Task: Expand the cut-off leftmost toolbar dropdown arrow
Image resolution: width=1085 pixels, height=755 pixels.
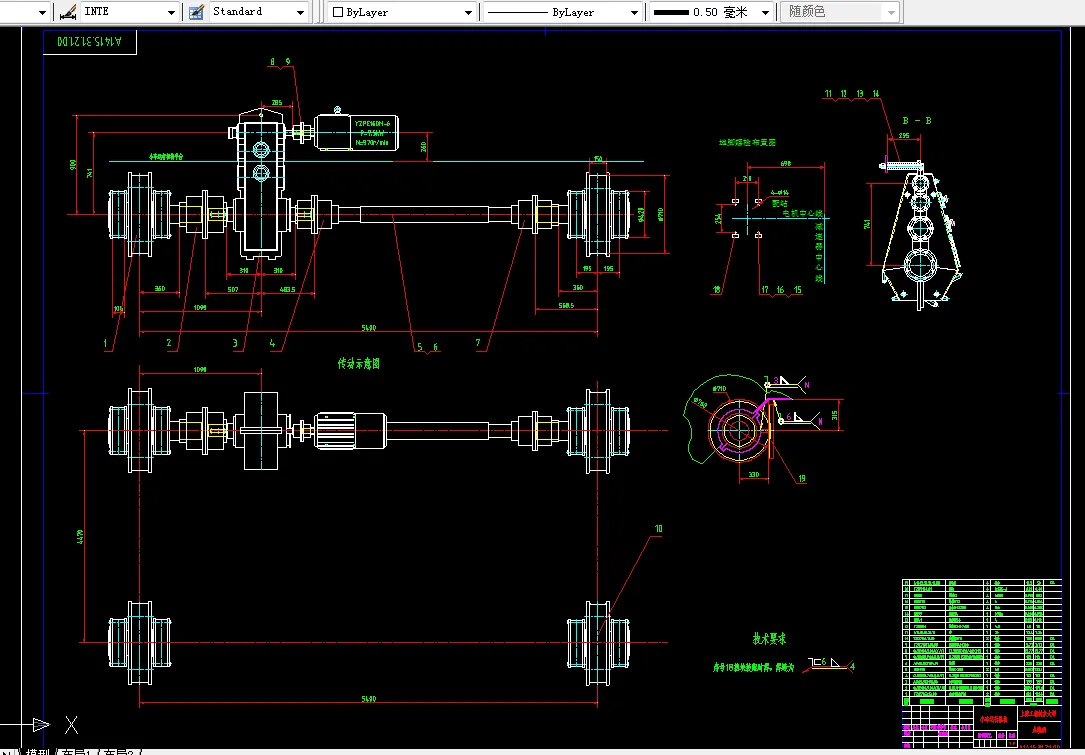Action: (42, 12)
